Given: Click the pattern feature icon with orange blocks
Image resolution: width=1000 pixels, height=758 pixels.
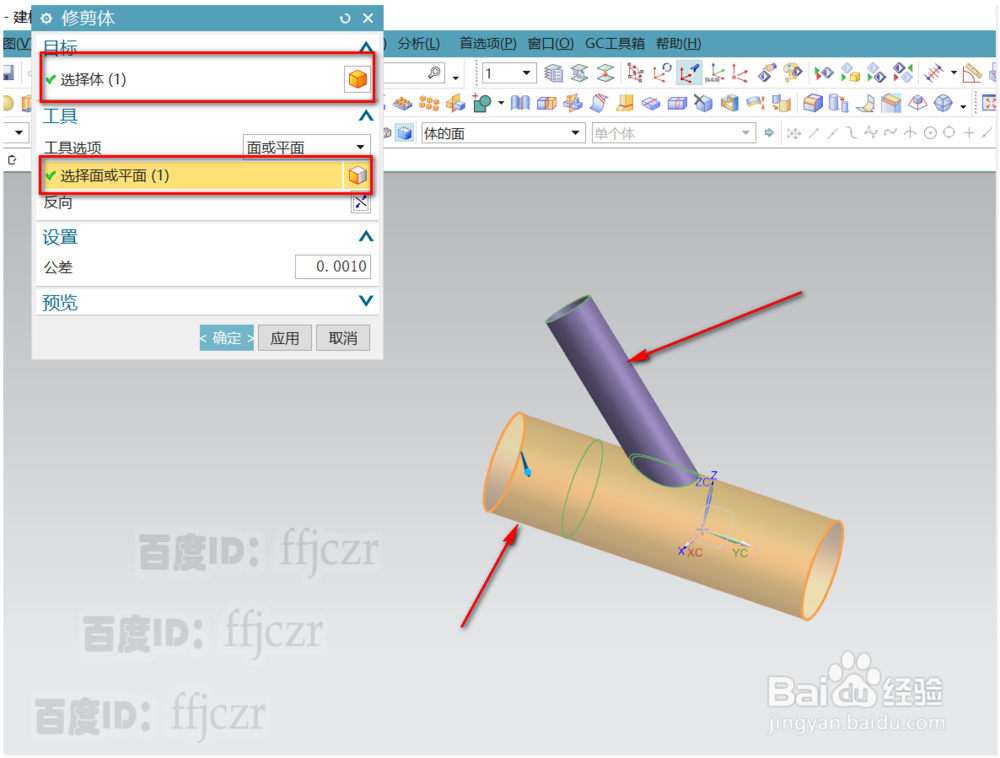Looking at the screenshot, I should (x=429, y=103).
